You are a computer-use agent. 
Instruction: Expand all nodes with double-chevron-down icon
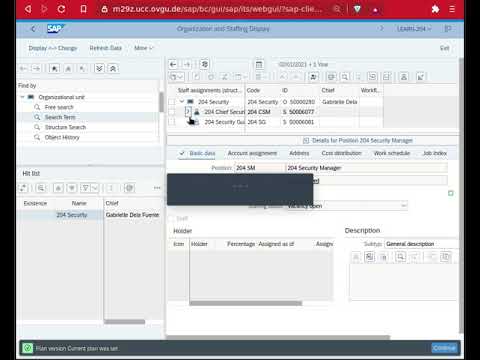point(99,69)
